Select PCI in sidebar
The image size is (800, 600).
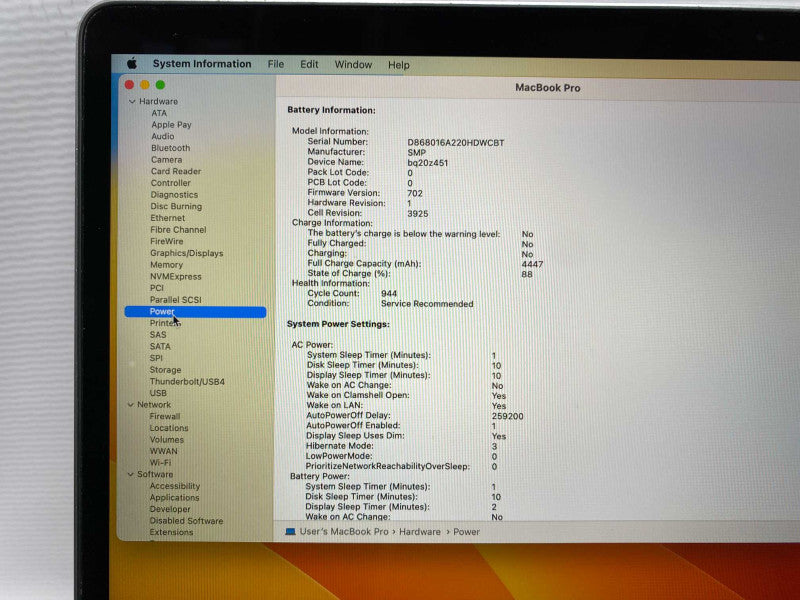click(x=157, y=288)
